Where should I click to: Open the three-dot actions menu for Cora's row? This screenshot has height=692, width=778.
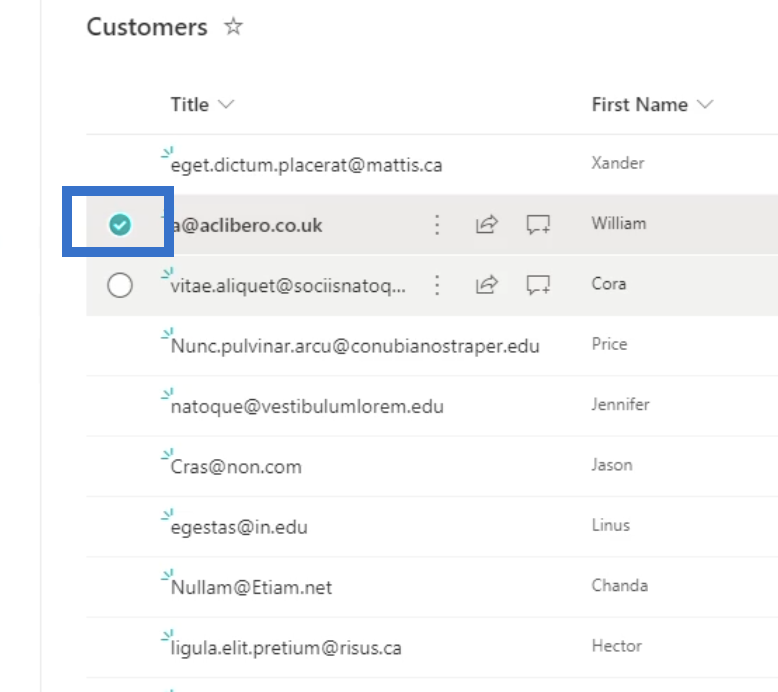pos(436,286)
